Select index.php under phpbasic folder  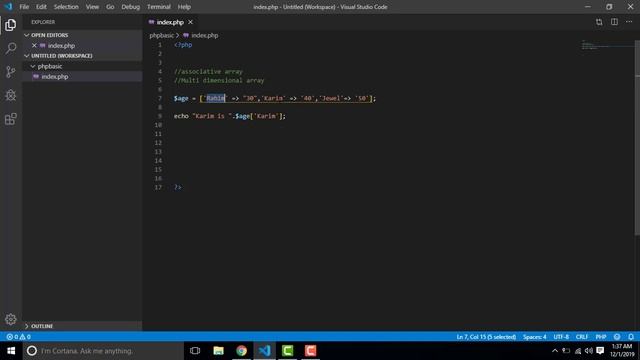pos(82,76)
